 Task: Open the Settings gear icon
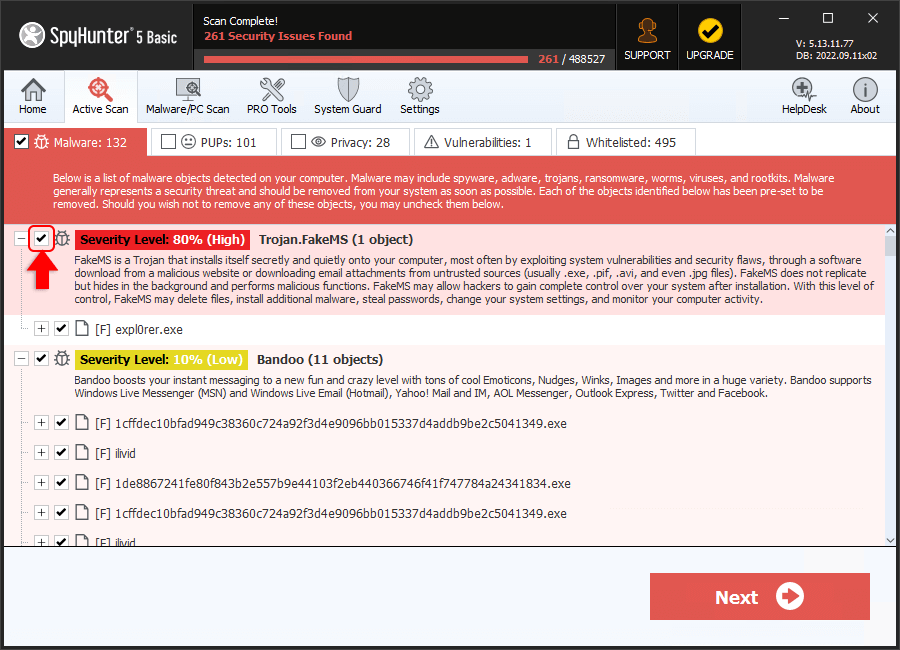[419, 96]
